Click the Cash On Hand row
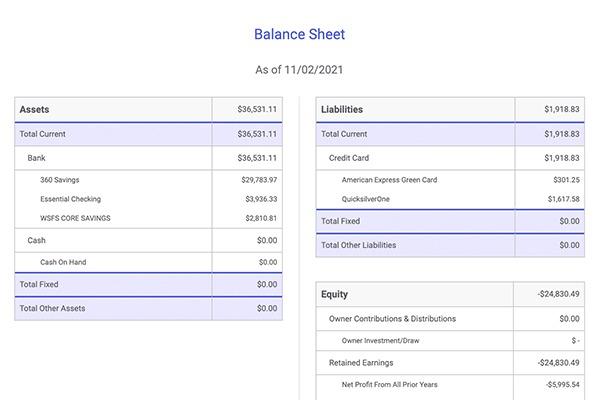 point(63,262)
